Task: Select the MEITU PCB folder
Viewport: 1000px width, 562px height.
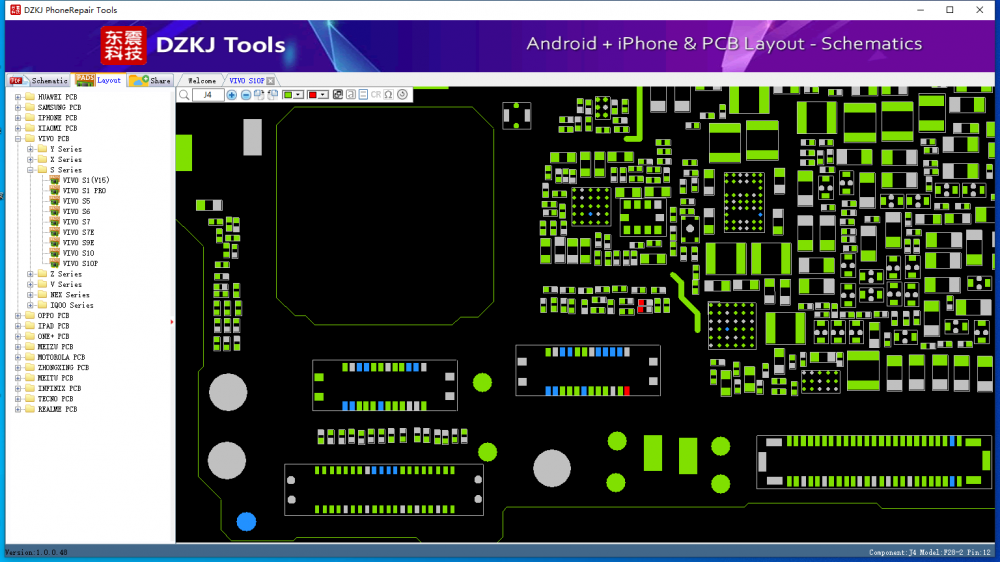Action: pyautogui.click(x=55, y=378)
